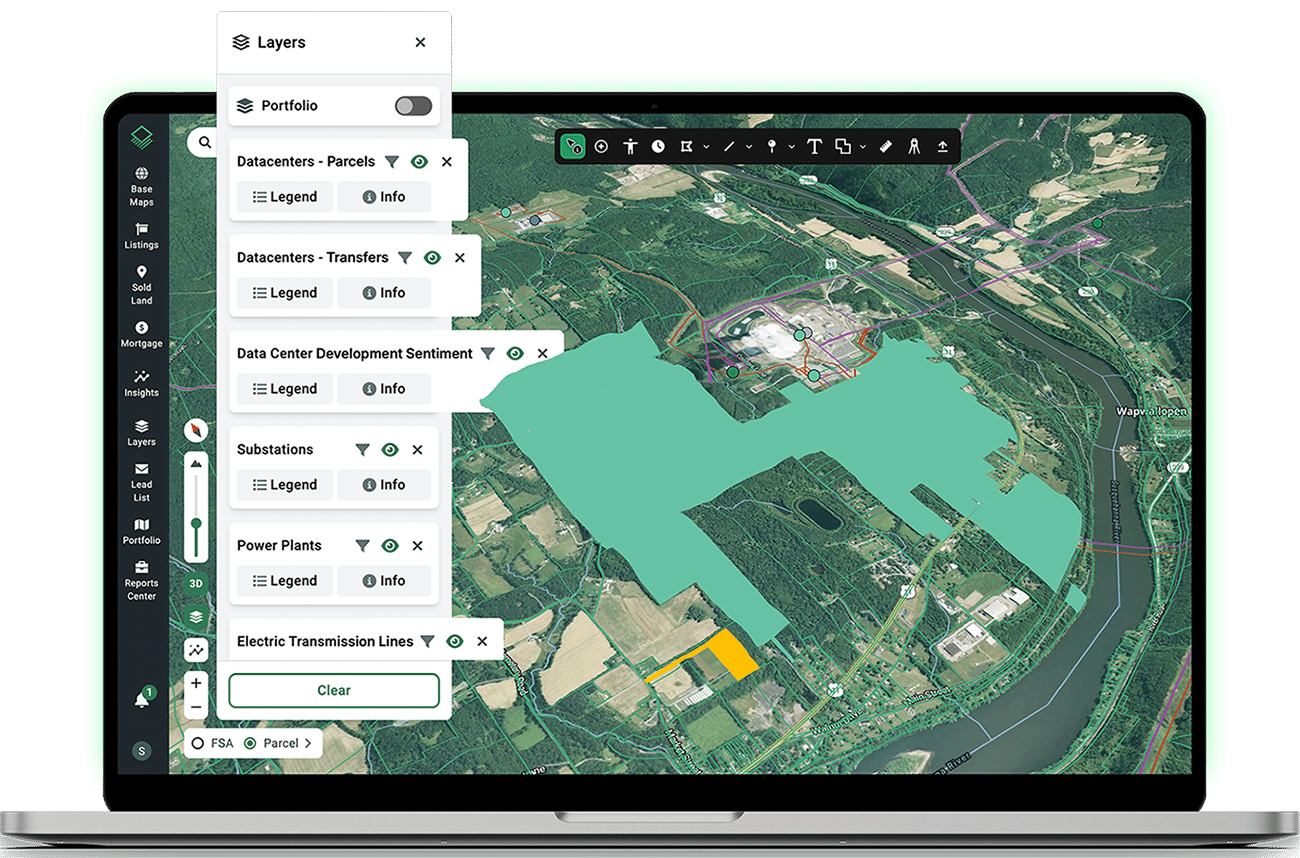Open dropdown arrow next to pin tool
This screenshot has width=1300, height=858.
792,147
